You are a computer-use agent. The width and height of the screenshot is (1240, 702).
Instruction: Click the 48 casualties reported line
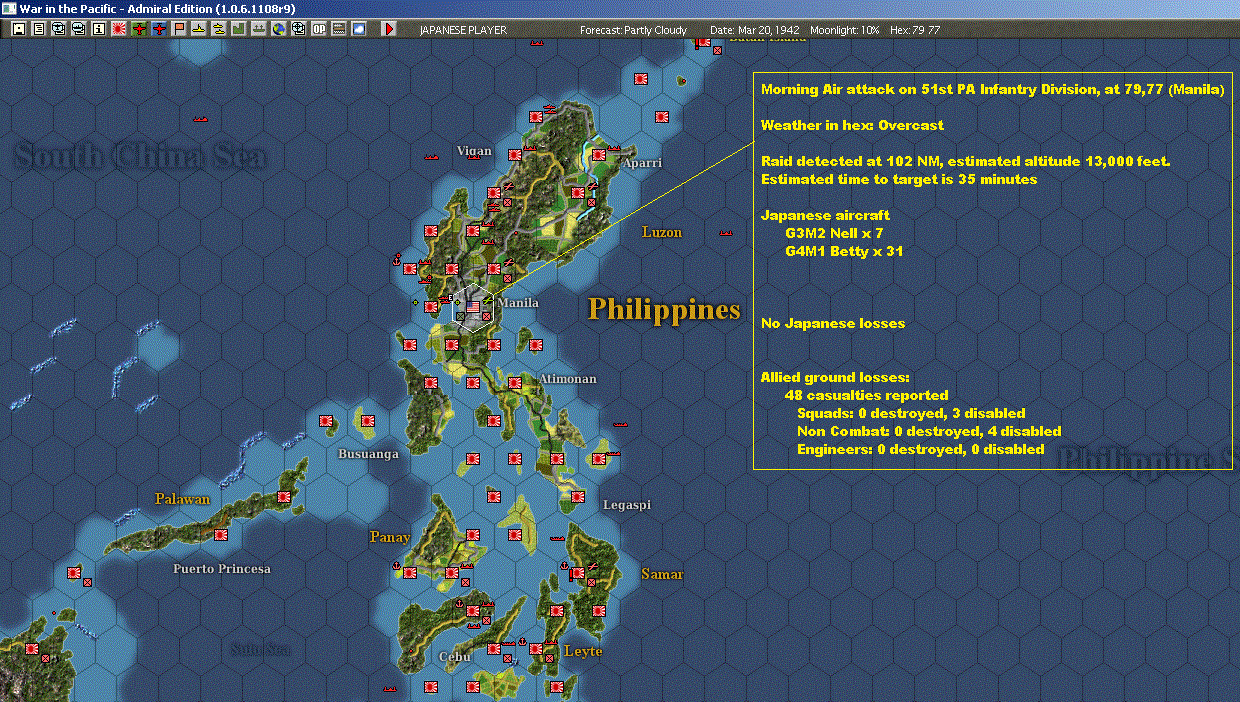pos(867,395)
